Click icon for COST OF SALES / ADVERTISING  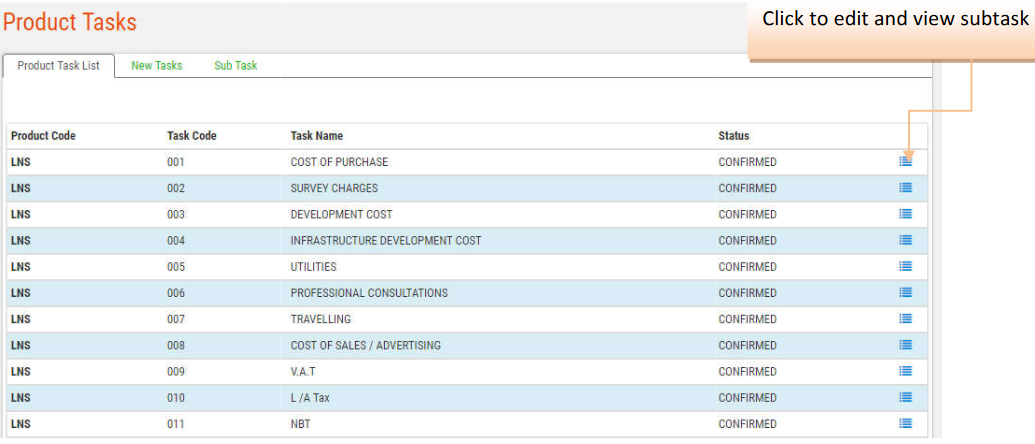[905, 345]
